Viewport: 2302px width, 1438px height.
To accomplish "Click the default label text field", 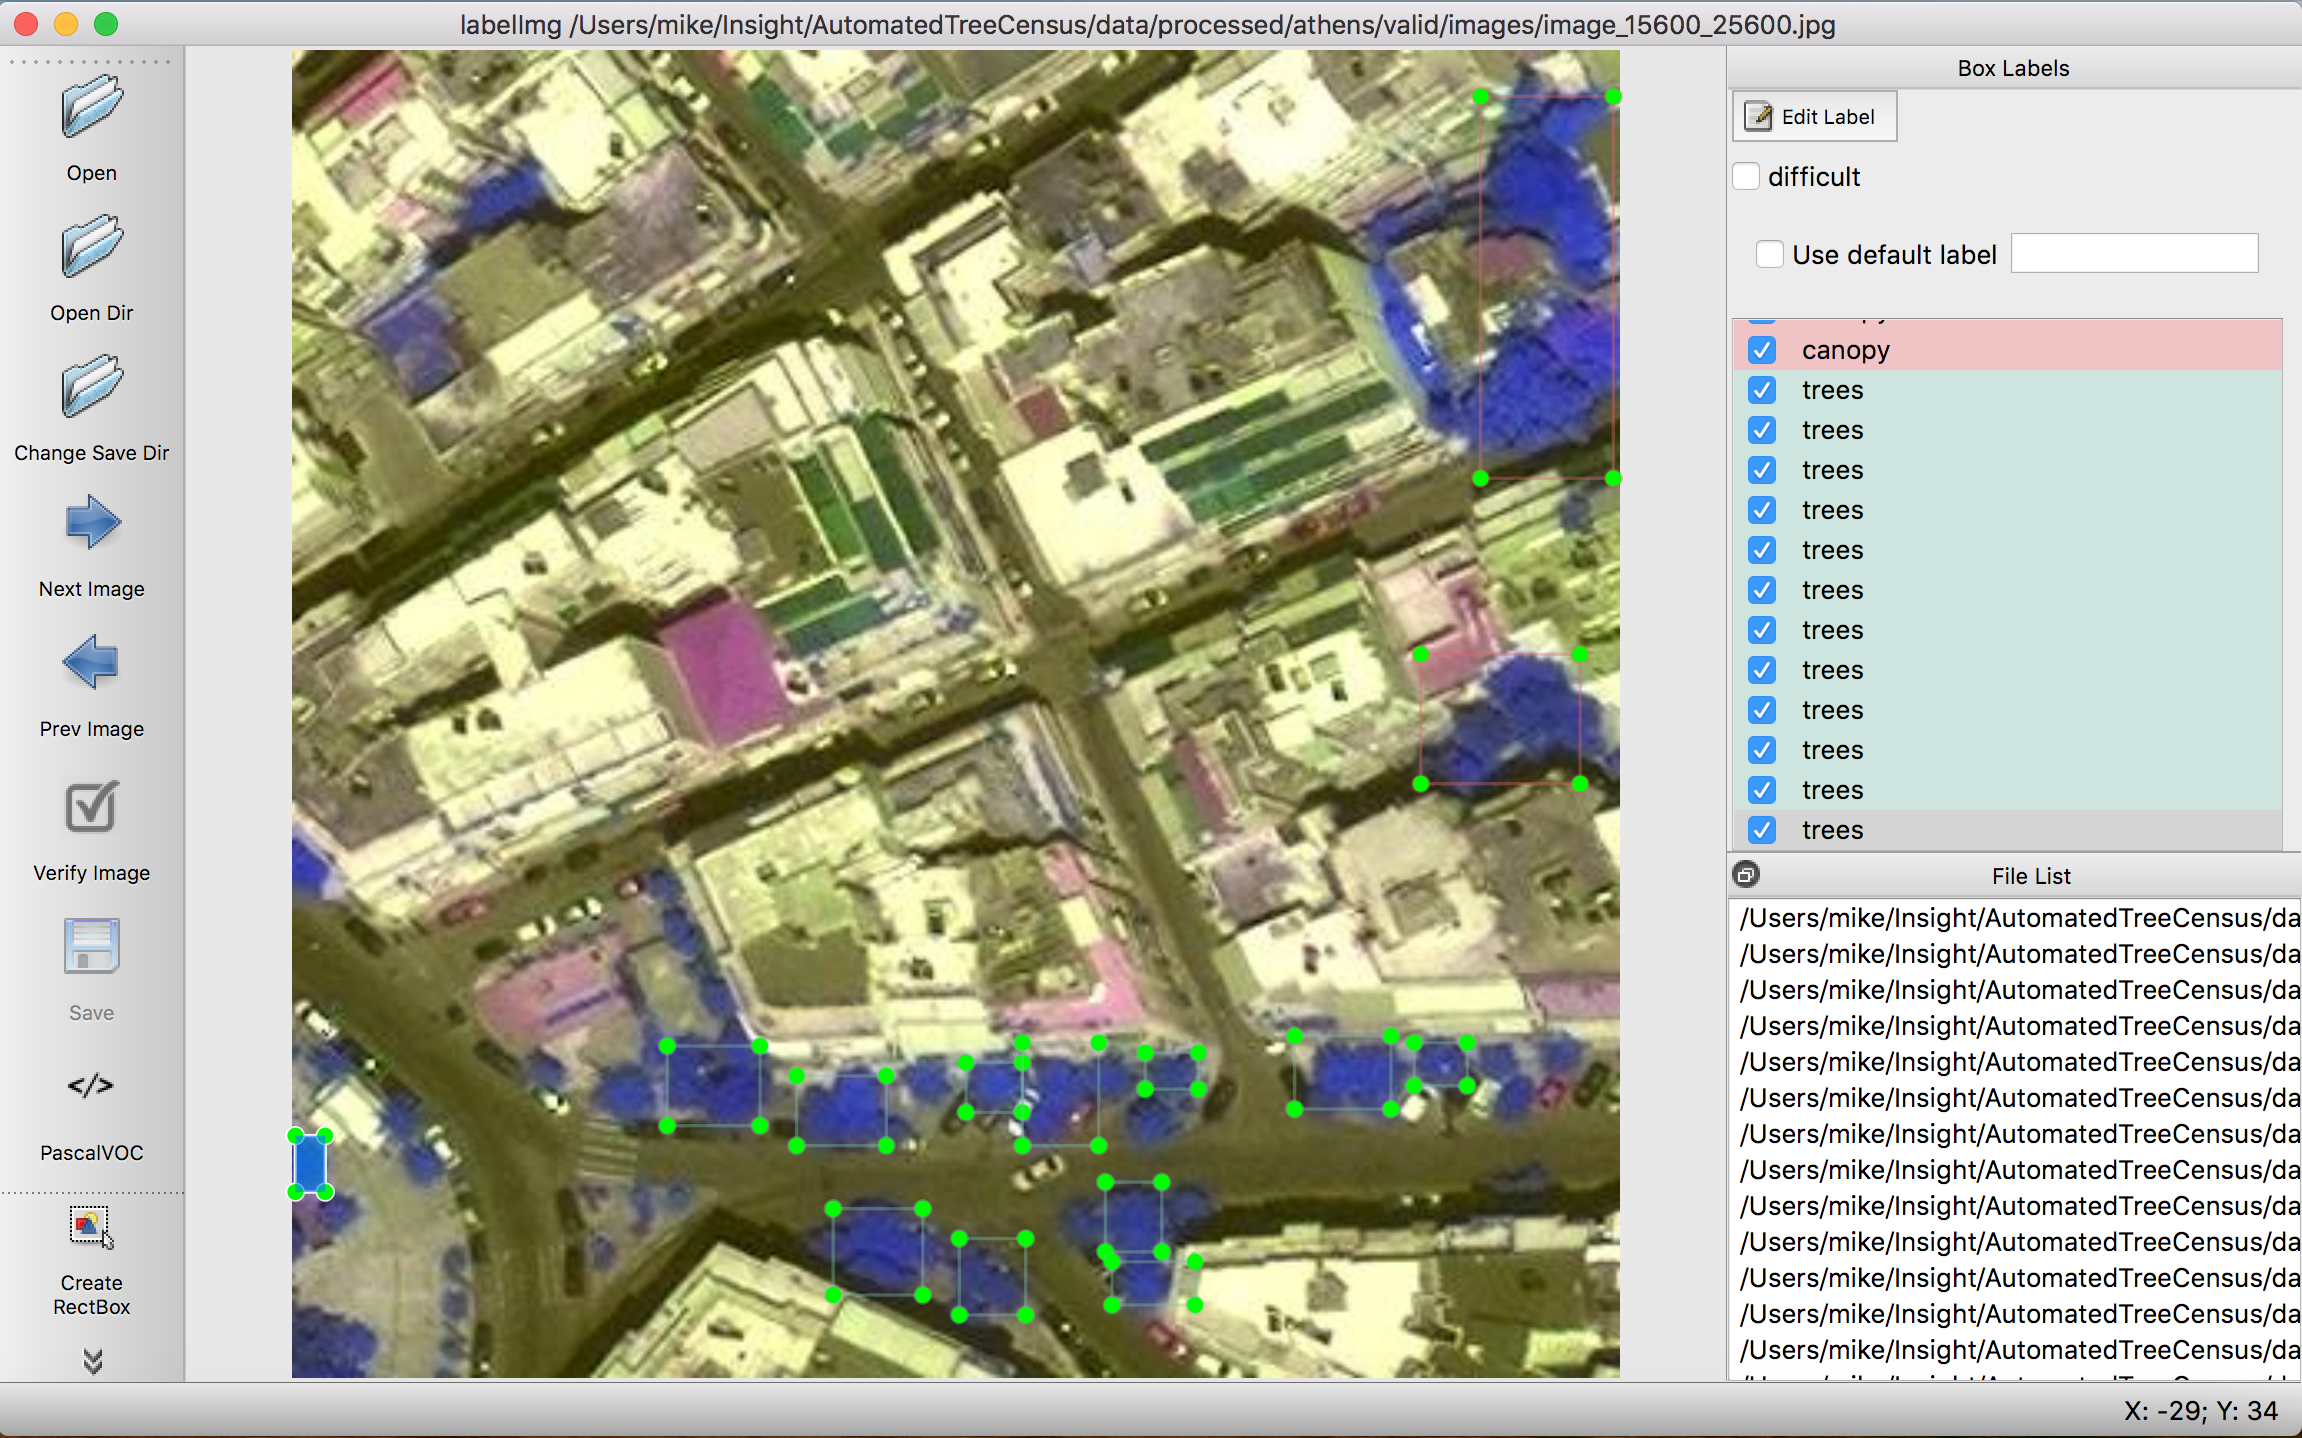I will pos(2134,254).
